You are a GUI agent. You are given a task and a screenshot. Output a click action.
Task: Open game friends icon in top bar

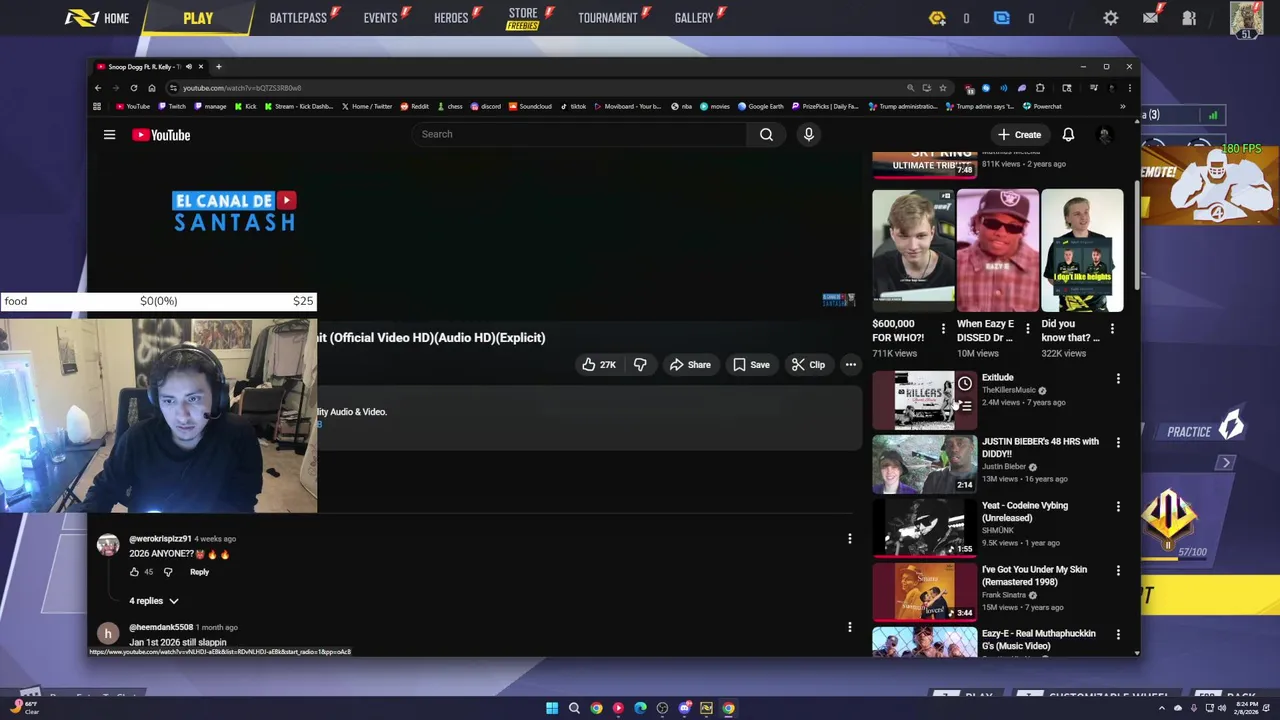click(1189, 18)
